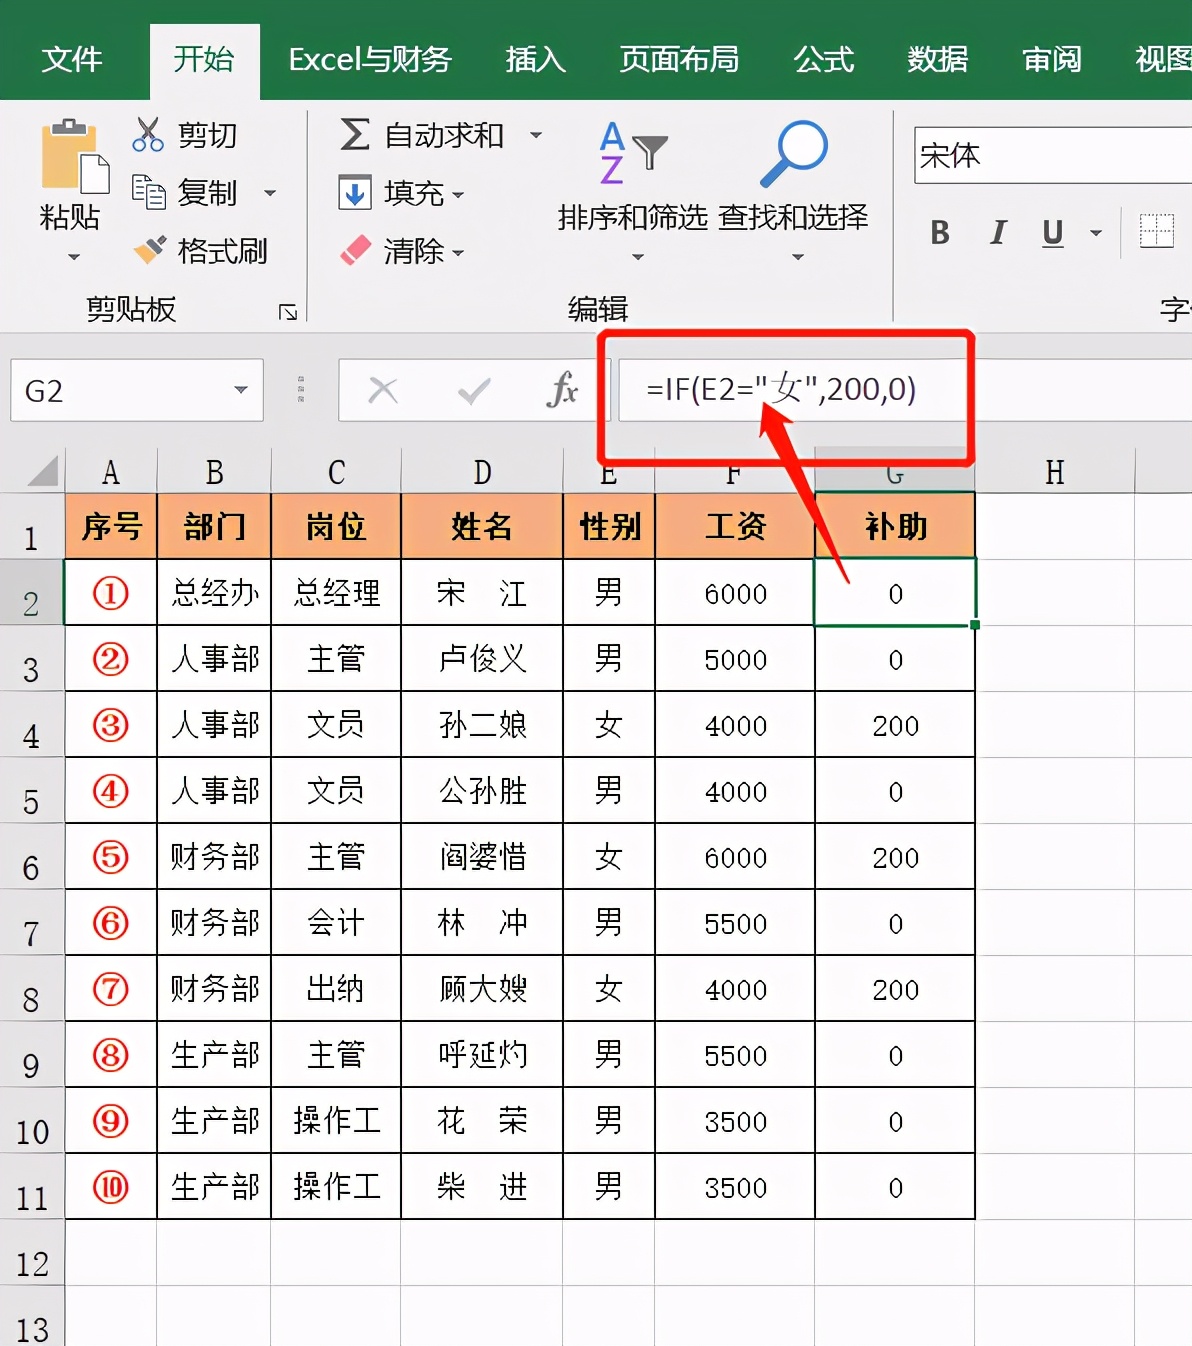
Task: Click the Copy icon
Action: pyautogui.click(x=148, y=192)
